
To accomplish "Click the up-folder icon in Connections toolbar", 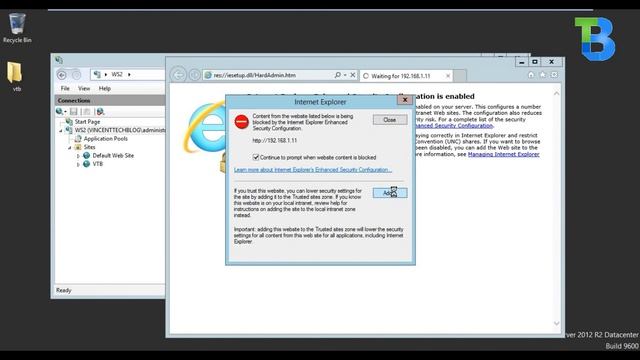I will pos(87,111).
